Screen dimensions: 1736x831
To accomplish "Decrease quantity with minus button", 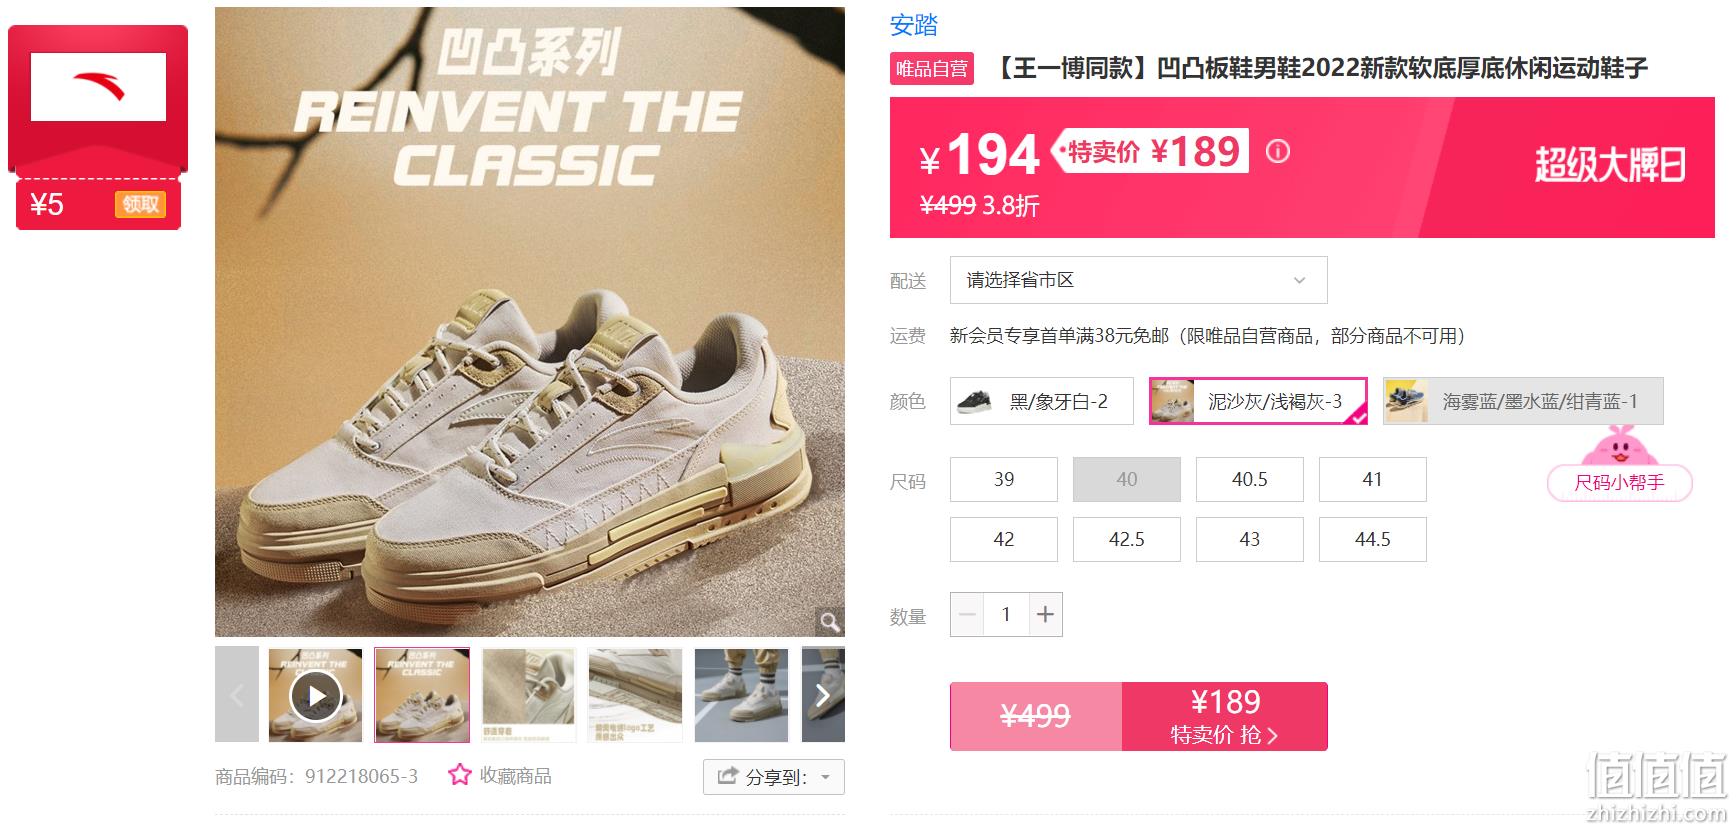I will pyautogui.click(x=967, y=614).
